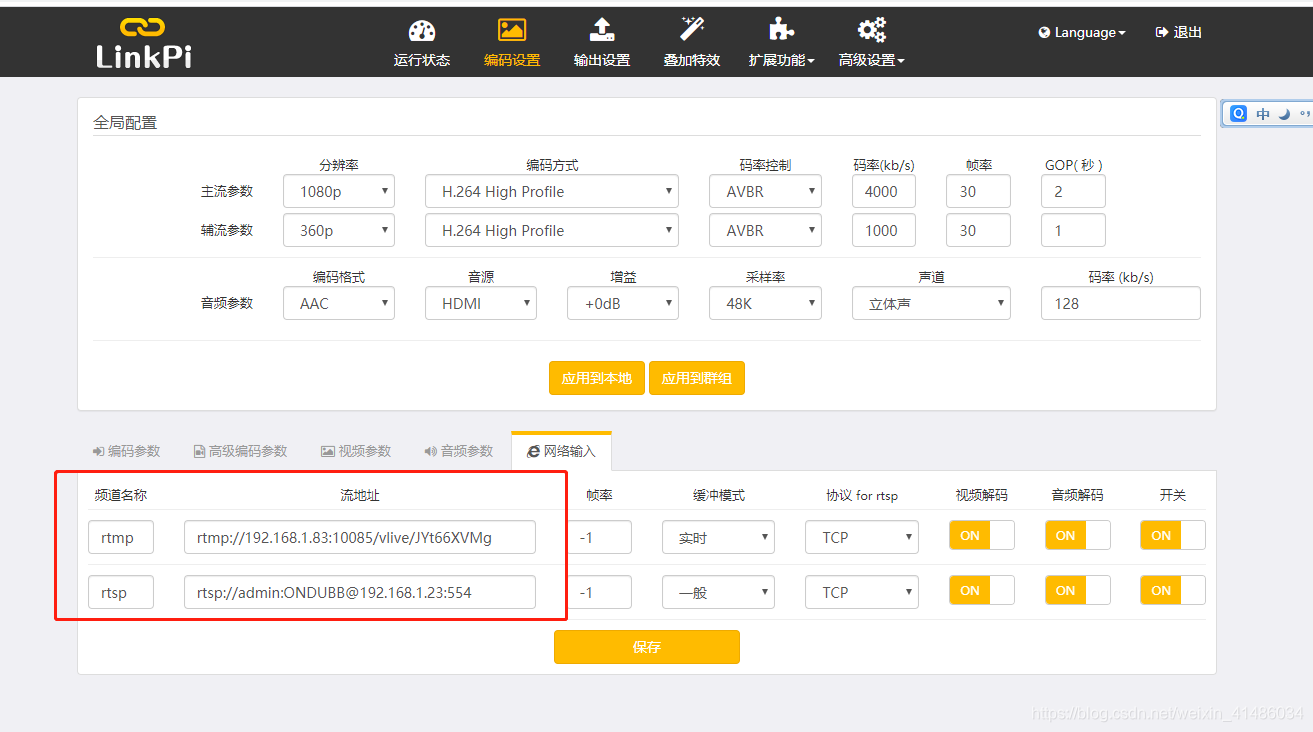Click the rtmp stream address field
Viewport: 1313px width, 732px height.
click(x=360, y=537)
